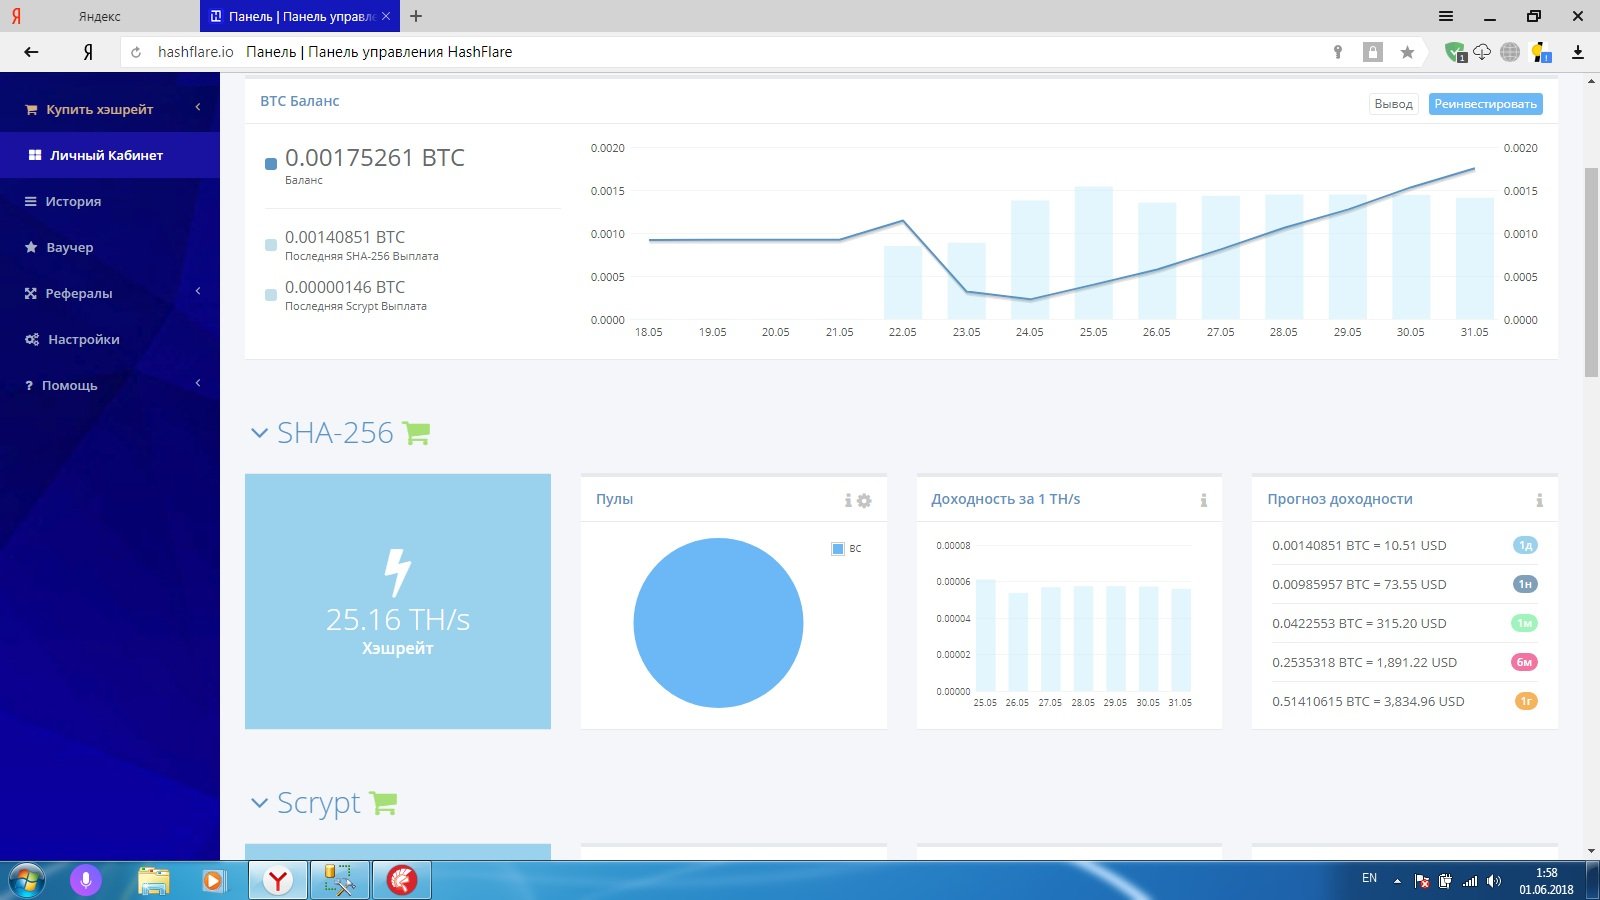Expand the Купить хэшрейт submenu arrow
1600x900 pixels.
(198, 107)
